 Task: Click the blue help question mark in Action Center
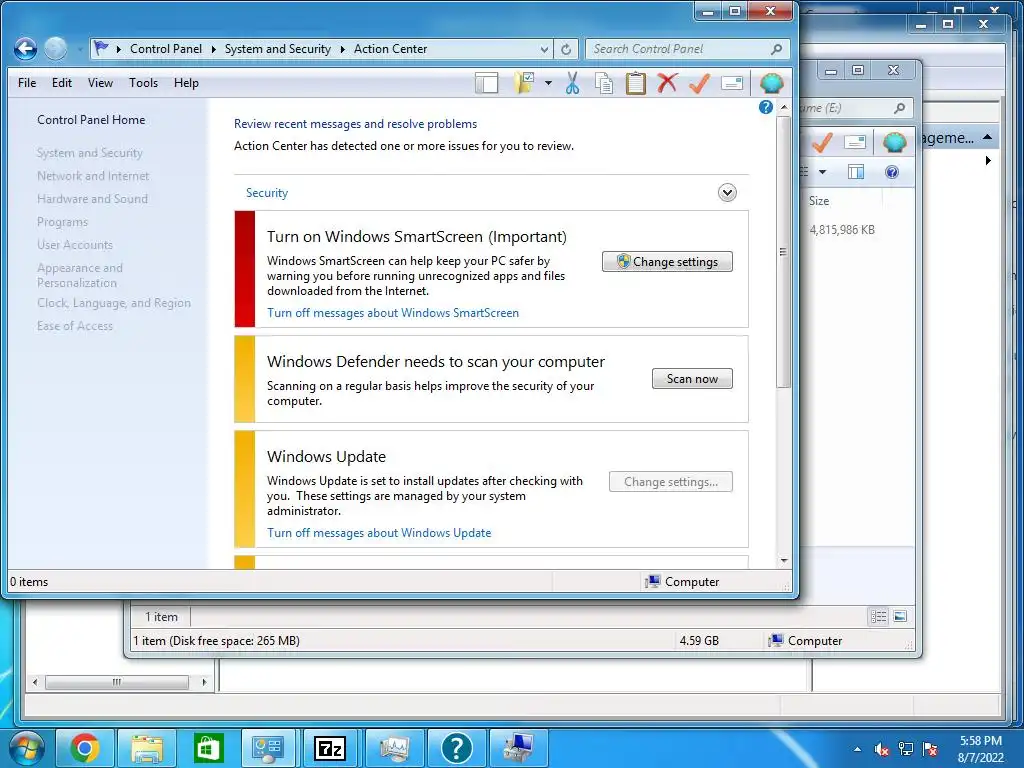(766, 107)
